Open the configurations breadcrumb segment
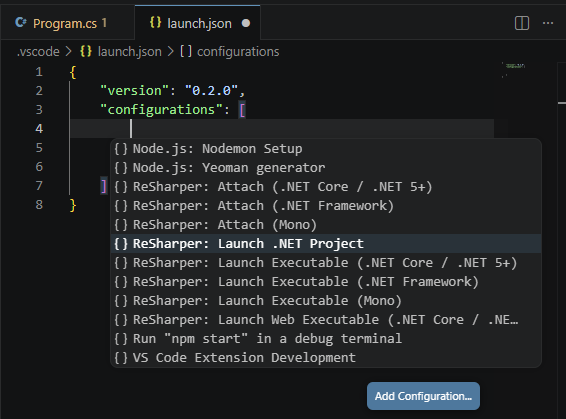 point(230,52)
